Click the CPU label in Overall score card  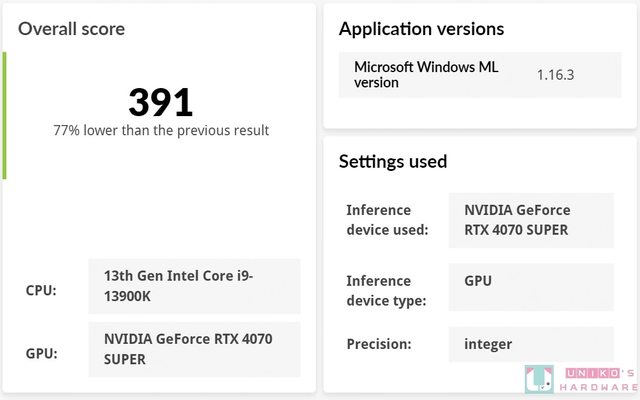point(41,291)
